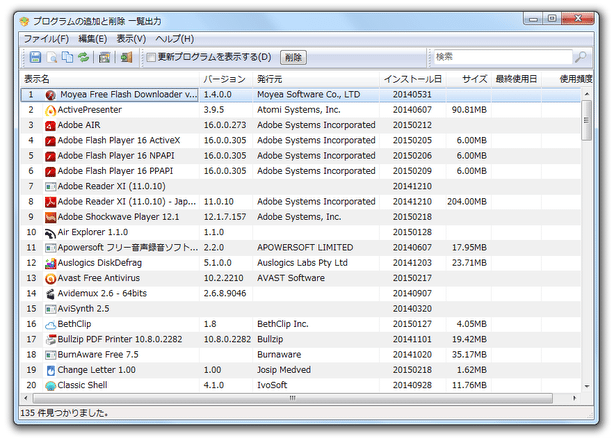Open the ファイル(F) menu
The width and height of the screenshot is (614, 441).
pyautogui.click(x=46, y=39)
